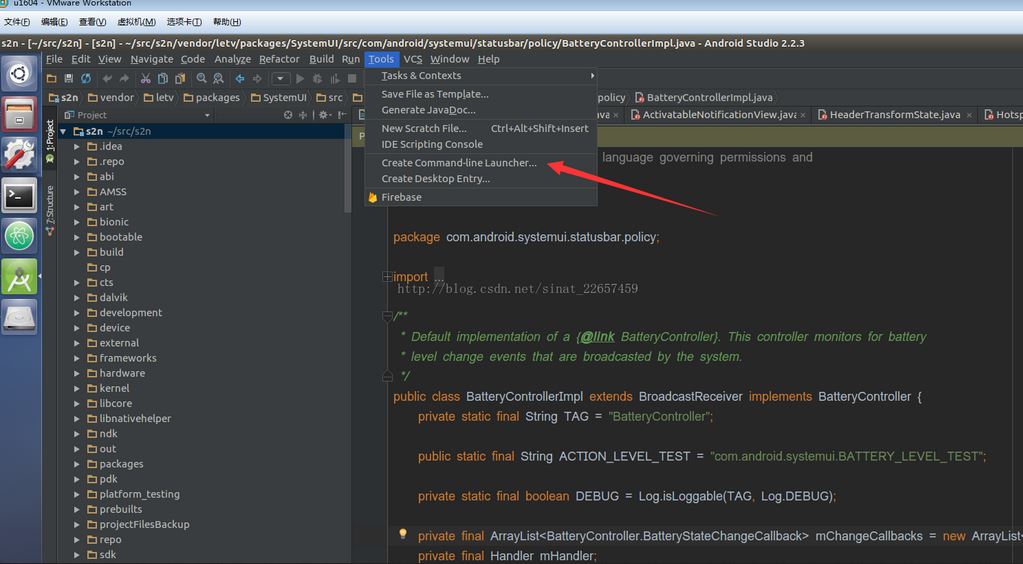The width and height of the screenshot is (1023, 564).
Task: Open Files manager in Ubuntu dock
Action: (x=19, y=114)
